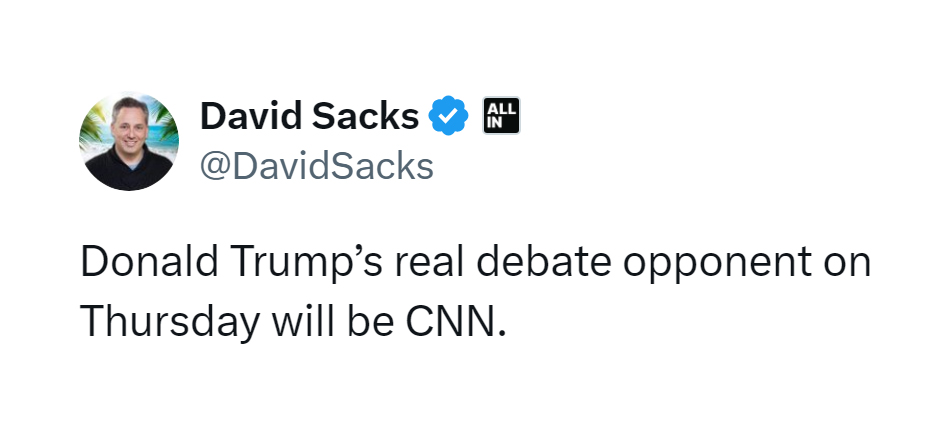Click the word "will" in the tweet
The width and height of the screenshot is (946, 437).
(302, 321)
